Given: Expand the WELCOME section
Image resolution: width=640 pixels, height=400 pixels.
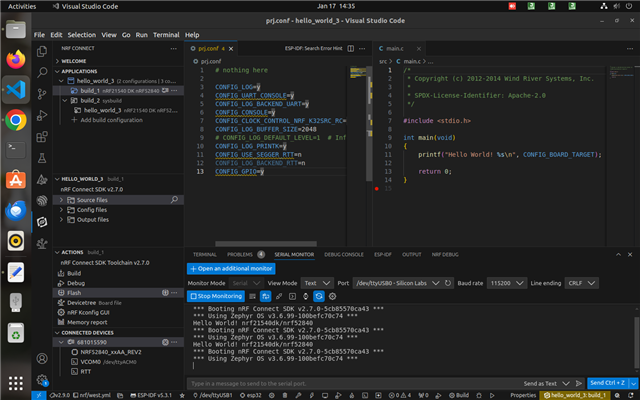Looking at the screenshot, I should [x=118, y=61].
